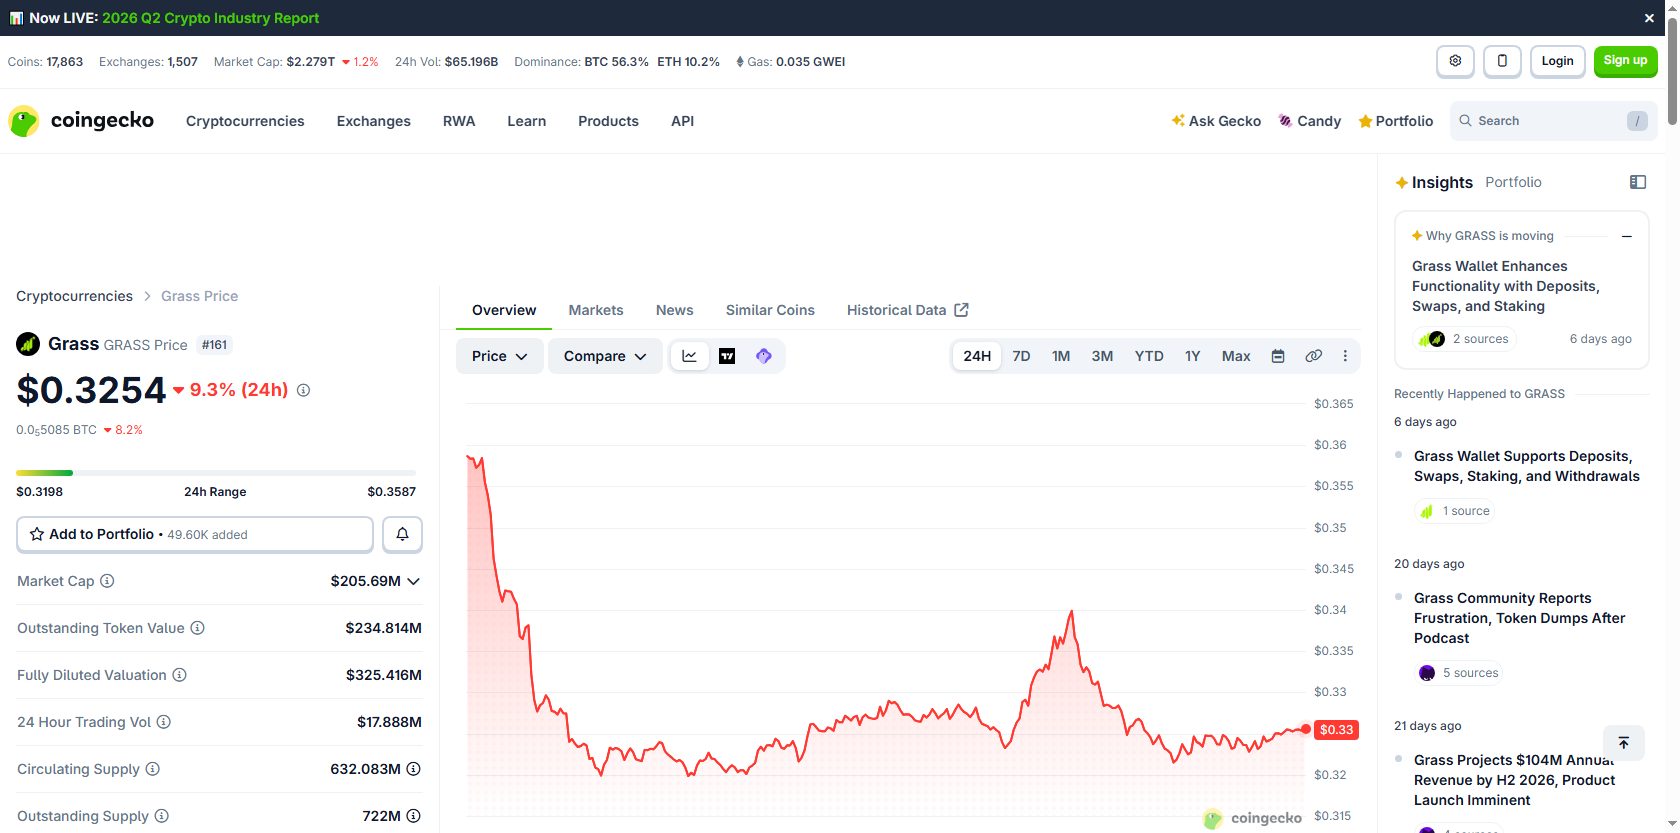The image size is (1680, 833).
Task: Click Circulating Supply label info icon
Action: pos(153,769)
